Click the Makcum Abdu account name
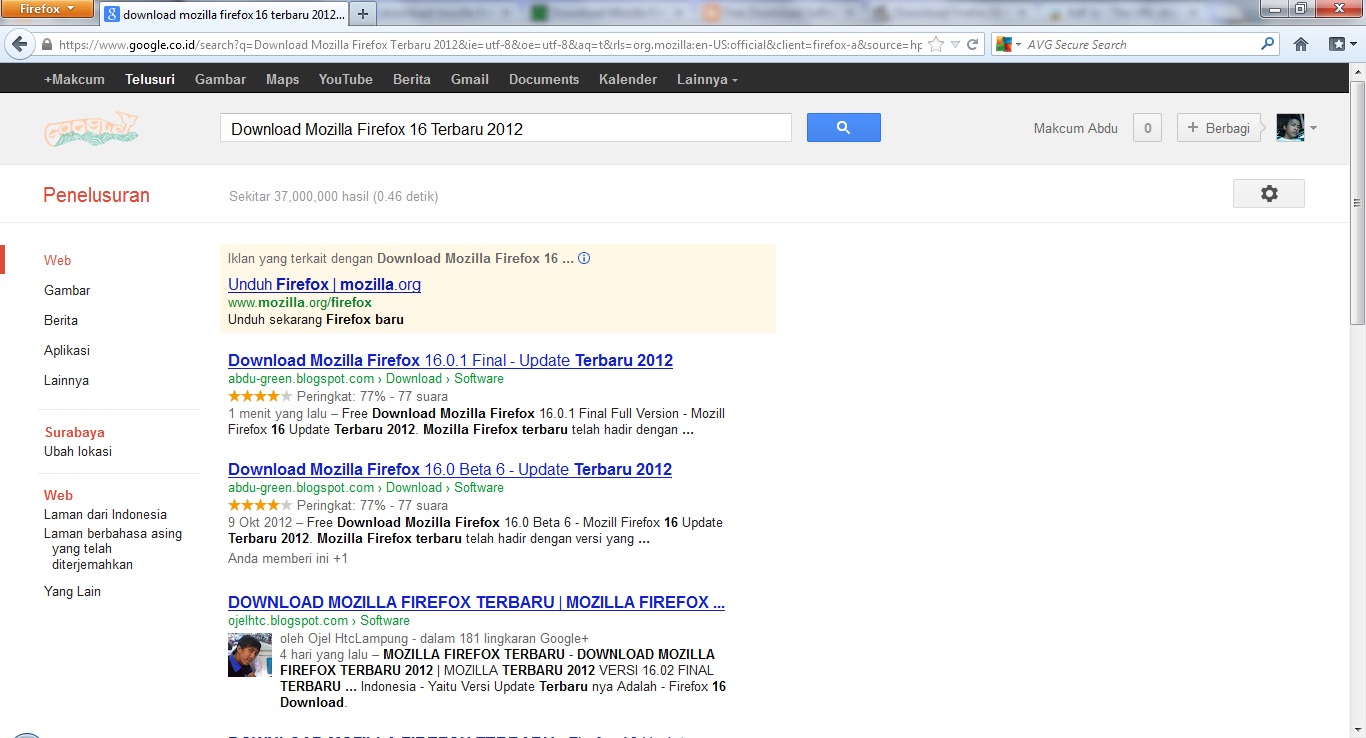The height and width of the screenshot is (738, 1366). click(x=1076, y=128)
